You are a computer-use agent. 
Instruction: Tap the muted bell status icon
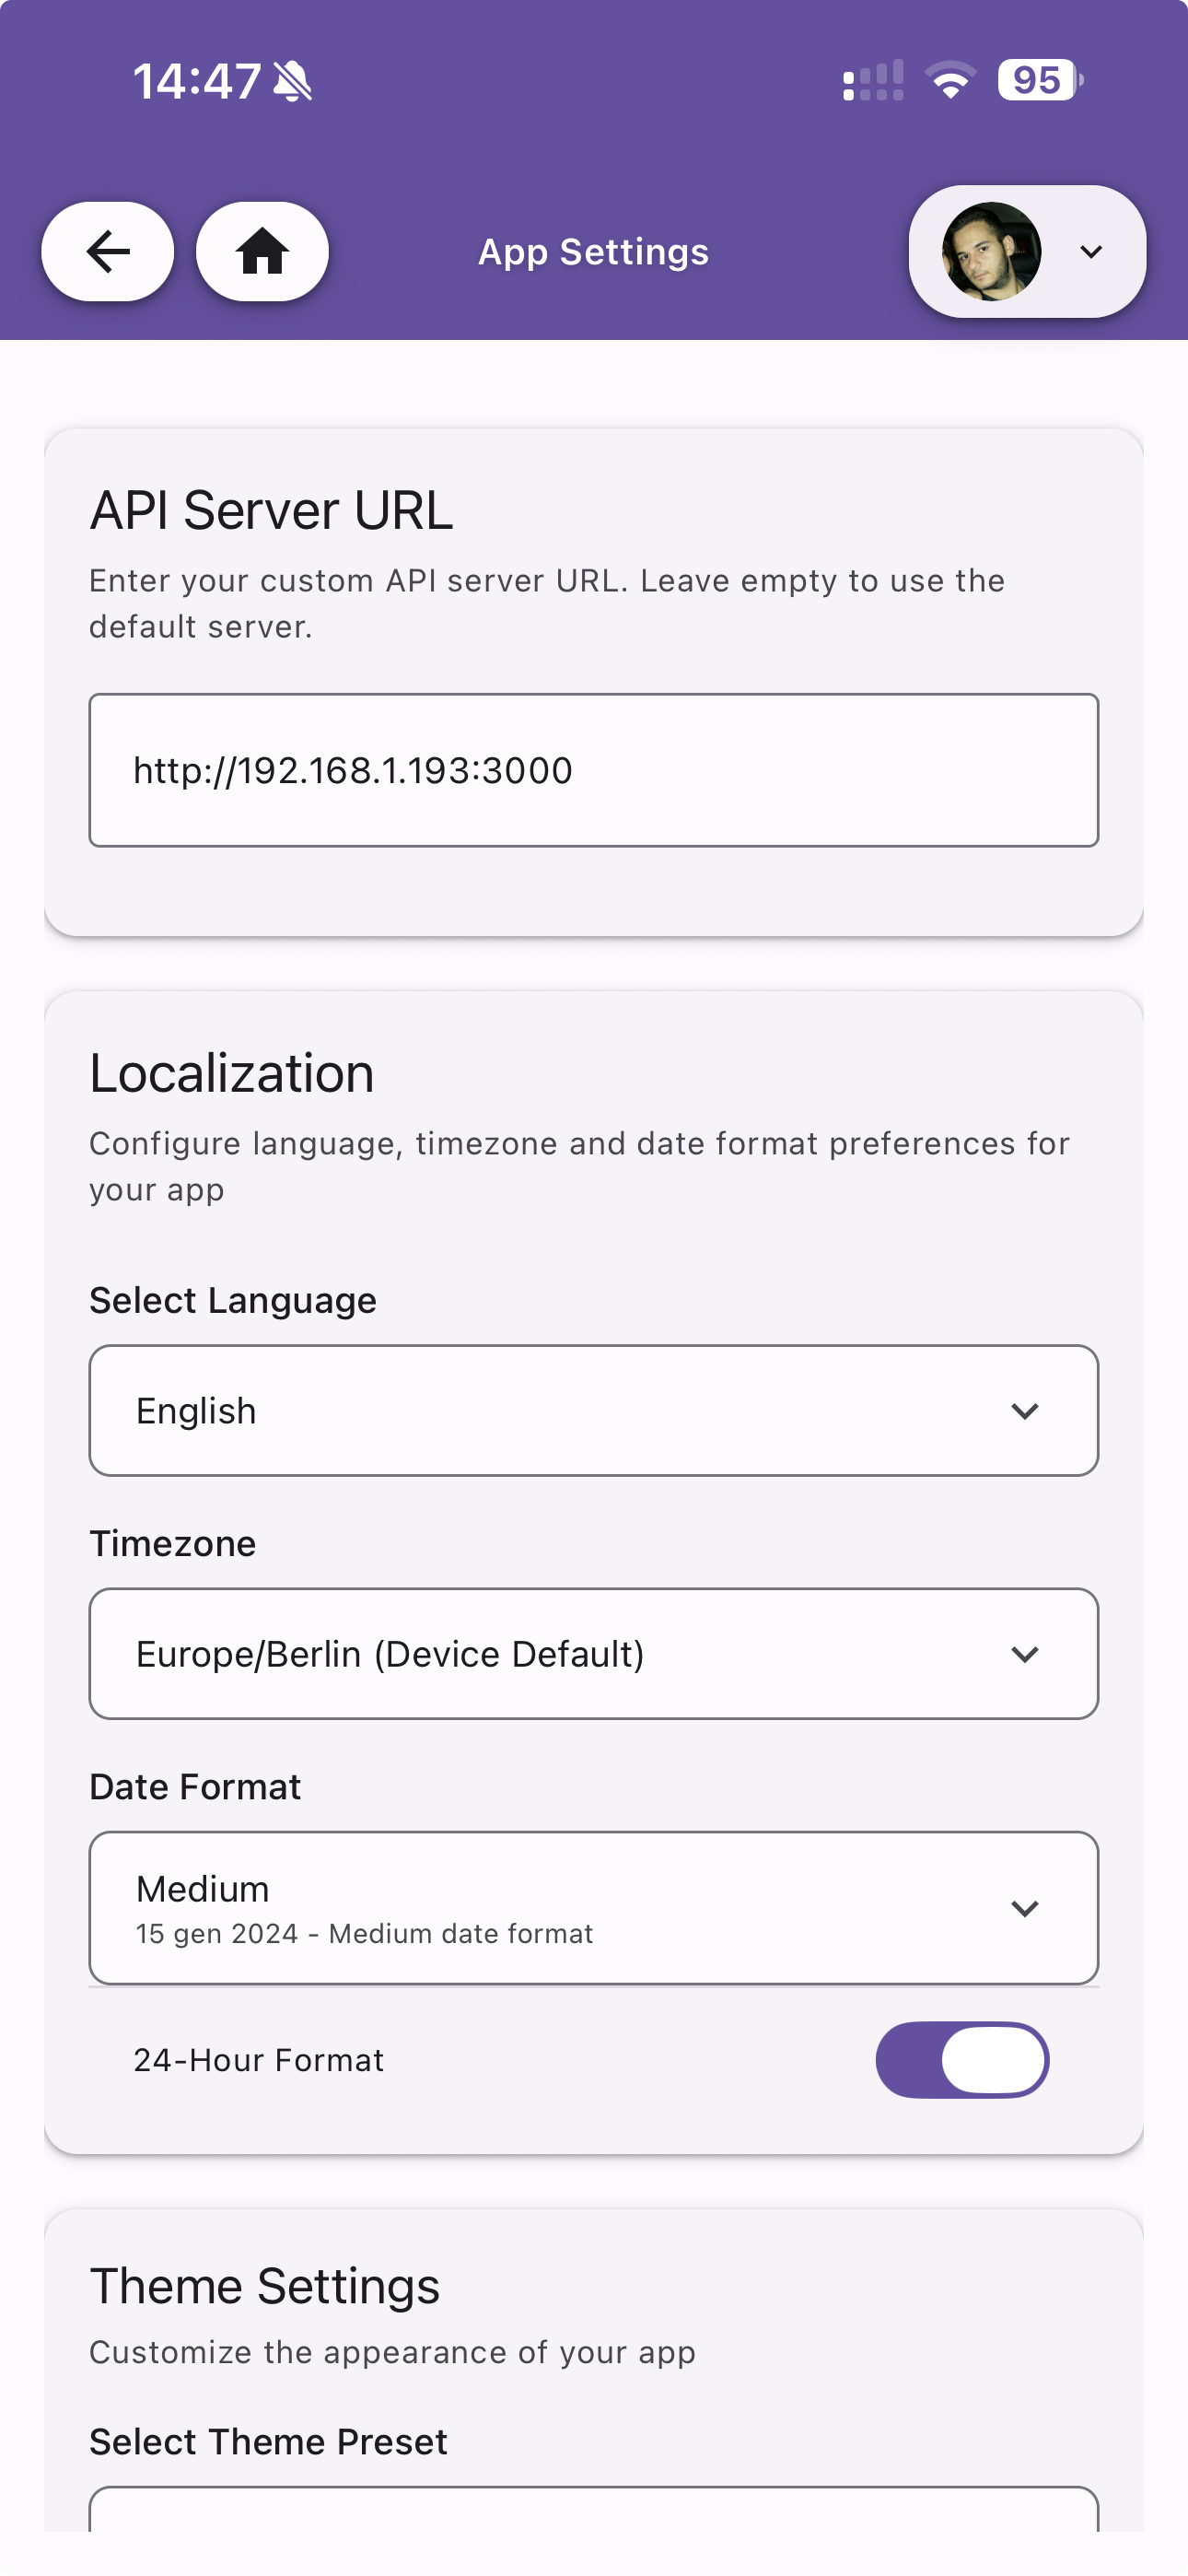coord(292,81)
